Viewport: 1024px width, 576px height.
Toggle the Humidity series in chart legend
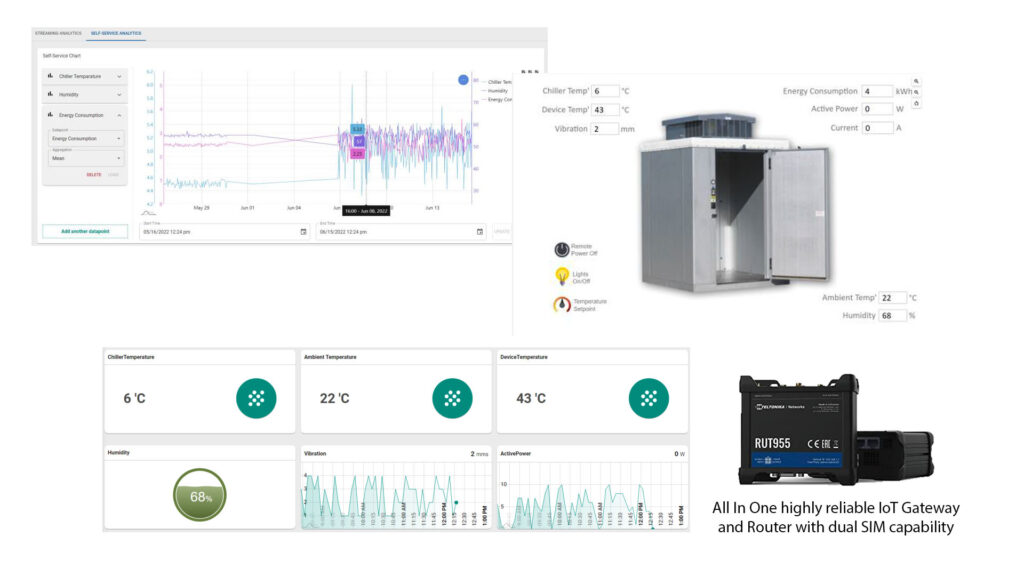point(500,90)
